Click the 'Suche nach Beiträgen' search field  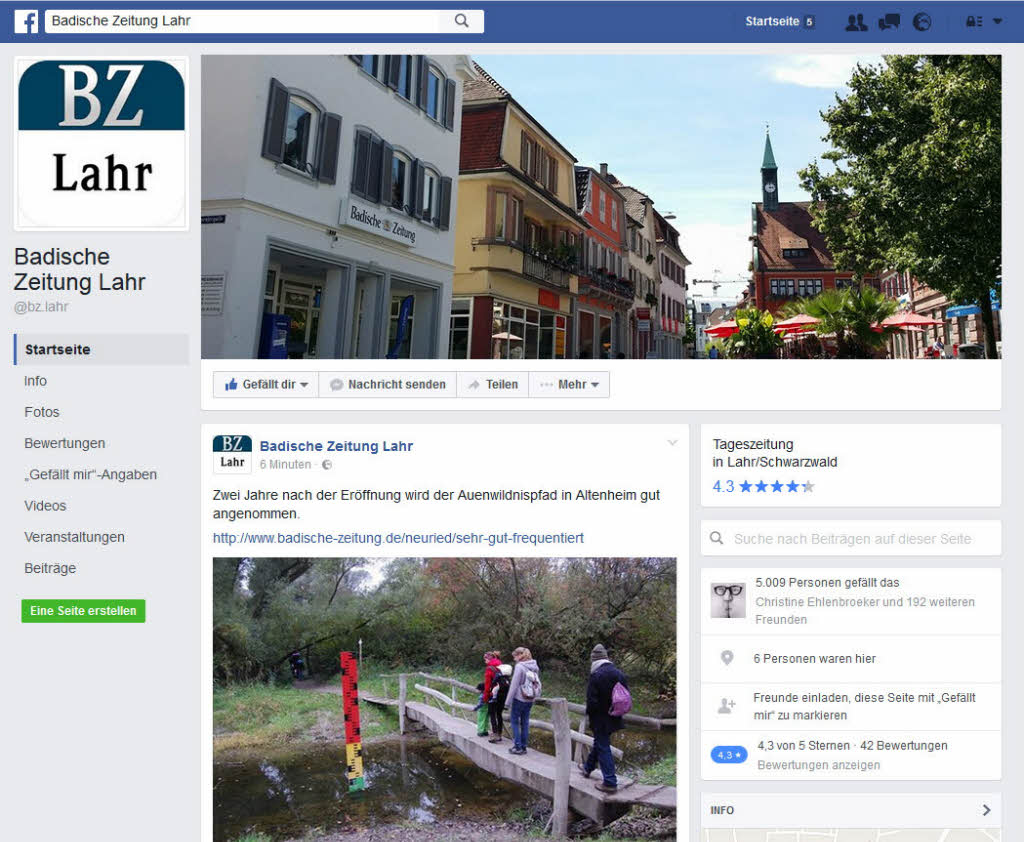[x=852, y=539]
